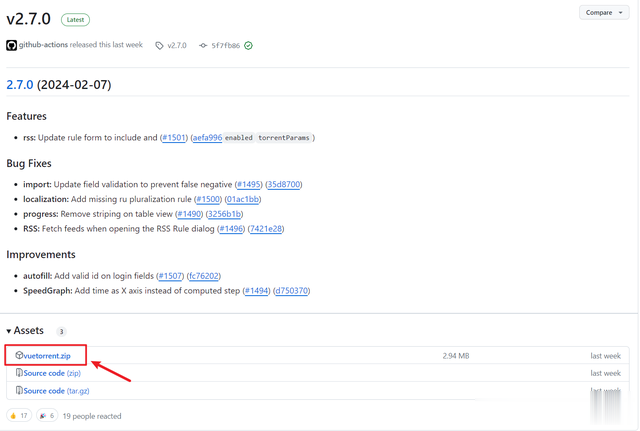Open commit 35d8700
This screenshot has height=431, width=640.
click(x=284, y=184)
